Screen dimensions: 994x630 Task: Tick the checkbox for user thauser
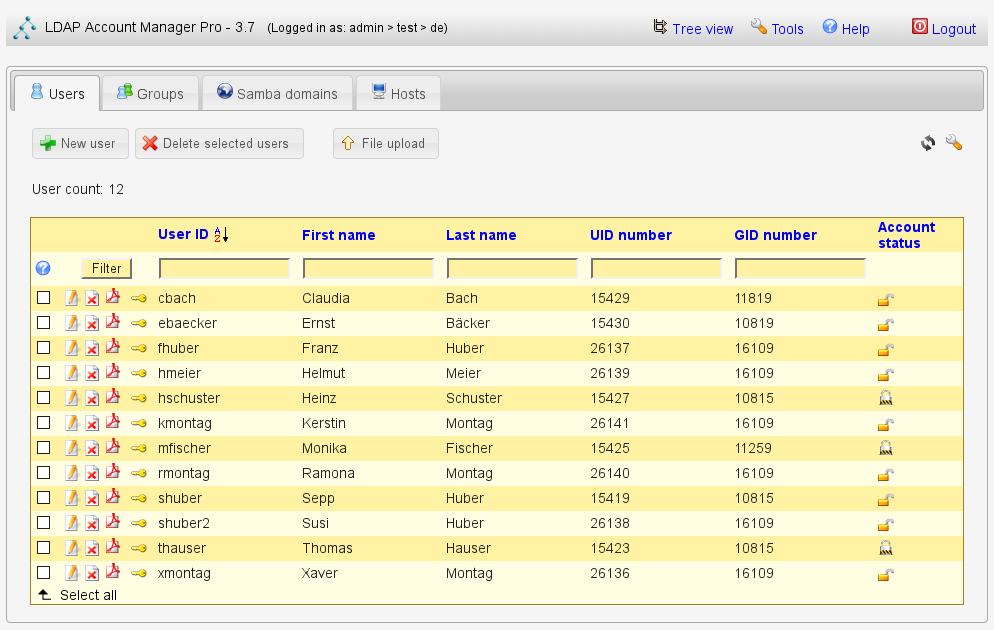point(43,548)
